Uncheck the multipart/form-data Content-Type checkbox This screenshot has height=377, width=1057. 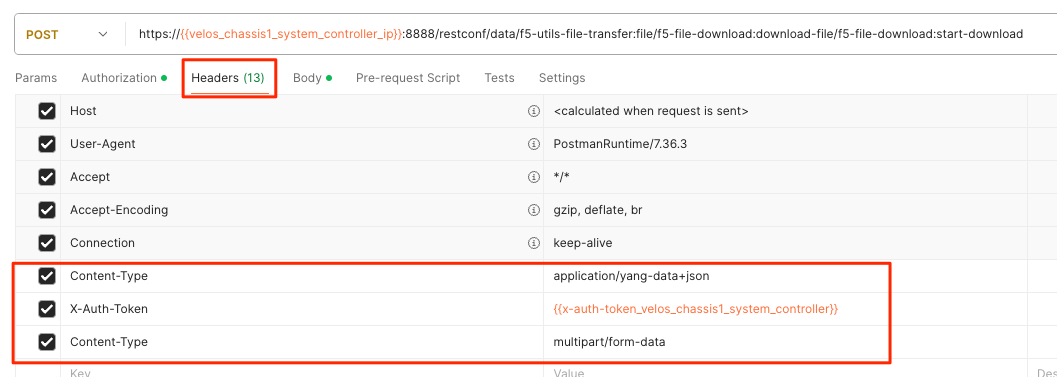click(x=47, y=342)
